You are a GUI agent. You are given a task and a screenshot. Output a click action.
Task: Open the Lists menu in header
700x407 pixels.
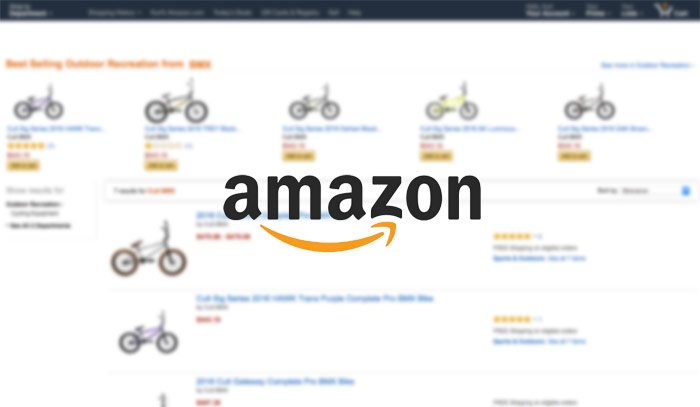click(631, 11)
